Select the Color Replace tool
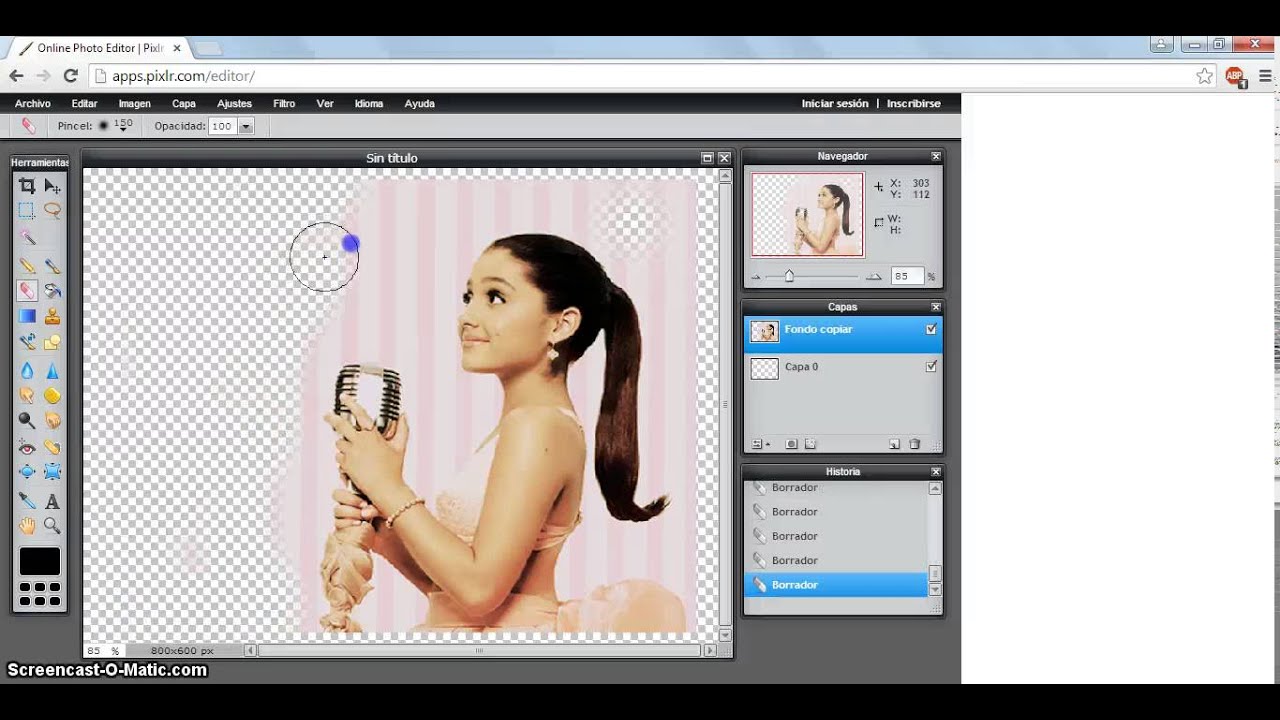 [27, 342]
